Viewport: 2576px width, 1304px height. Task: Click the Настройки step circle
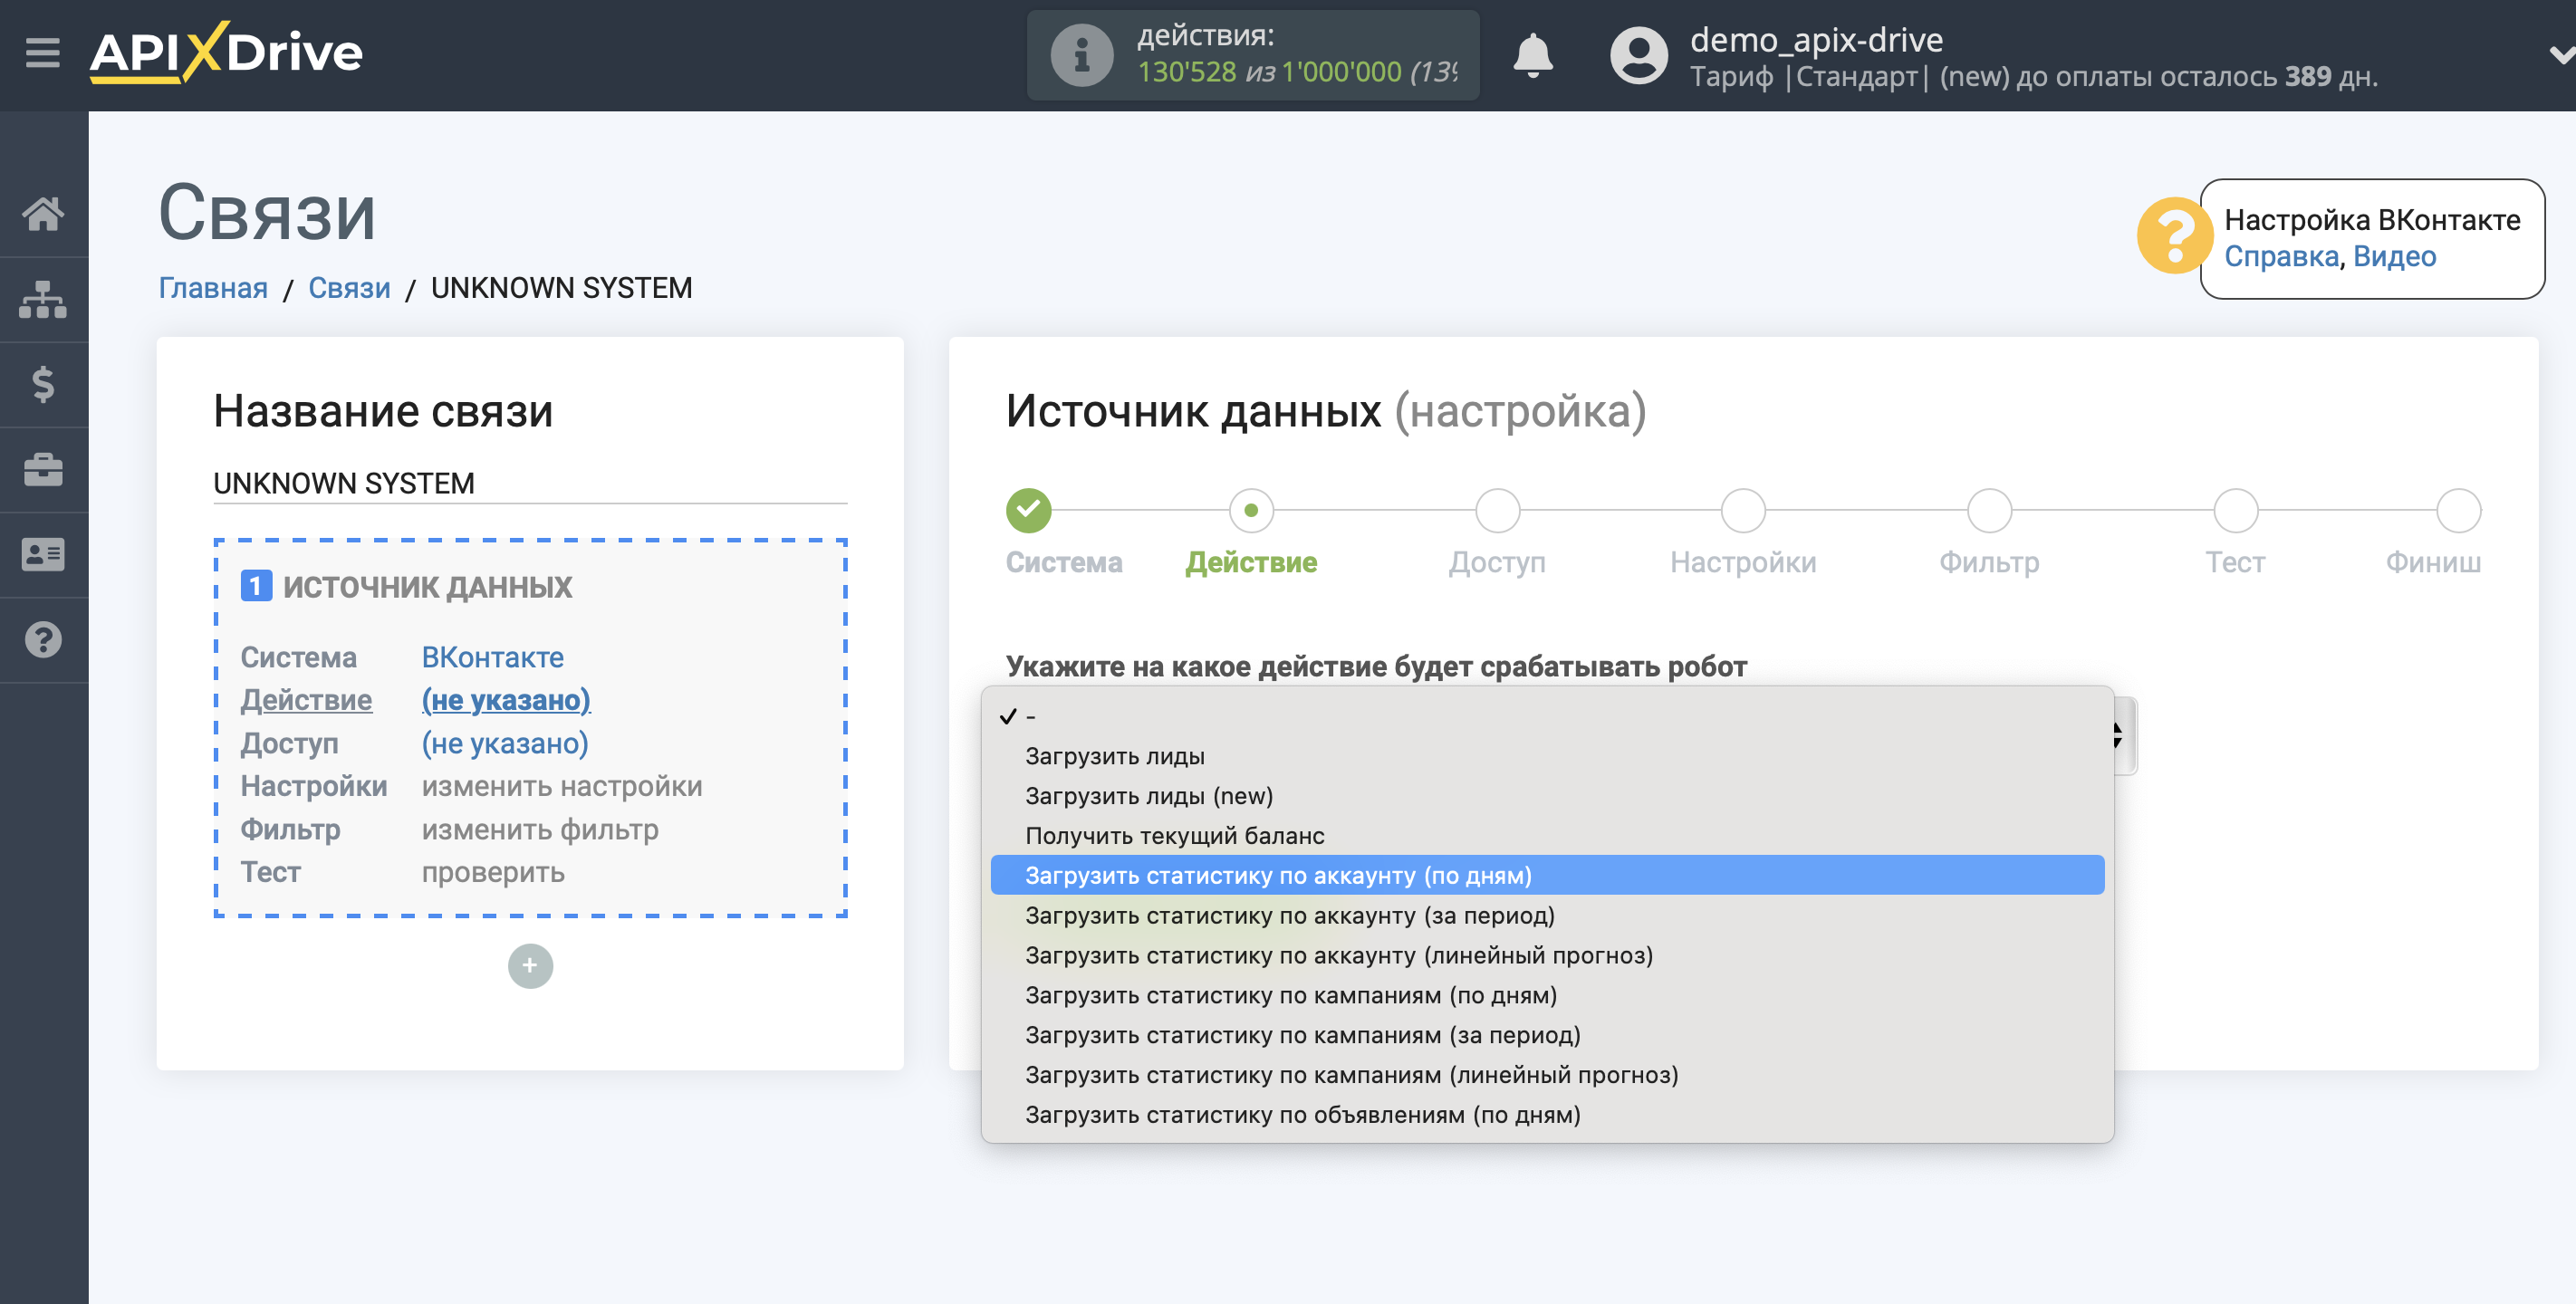pos(1743,511)
